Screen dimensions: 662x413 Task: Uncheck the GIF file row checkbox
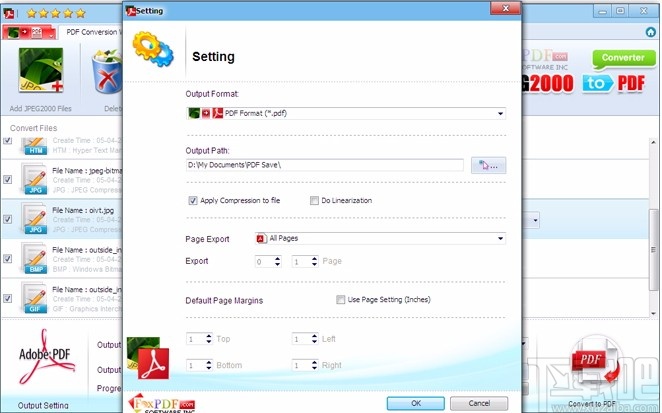pyautogui.click(x=8, y=298)
